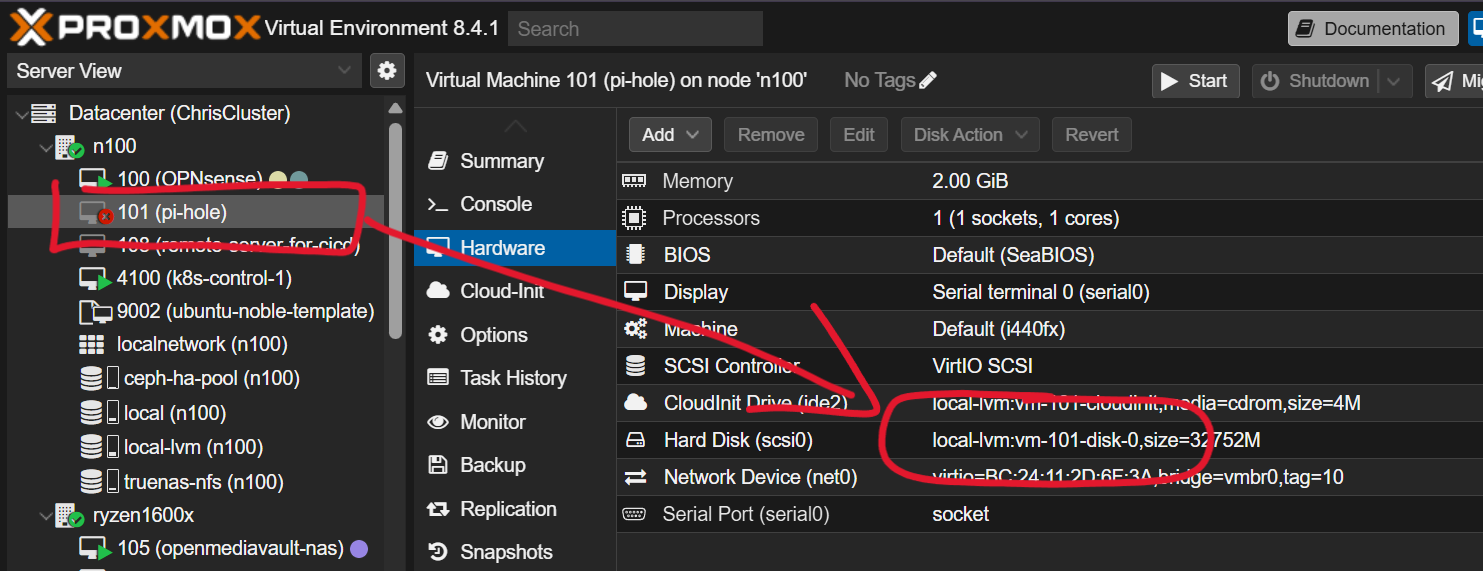This screenshot has width=1483, height=571.
Task: Open the Cloud-Init tab
Action: (x=515, y=291)
